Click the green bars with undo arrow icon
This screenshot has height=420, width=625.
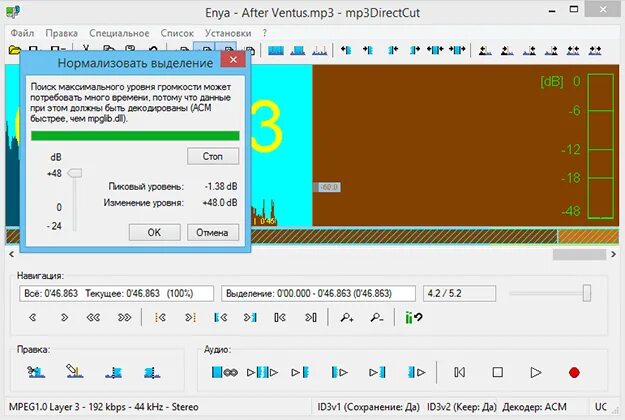coord(414,318)
